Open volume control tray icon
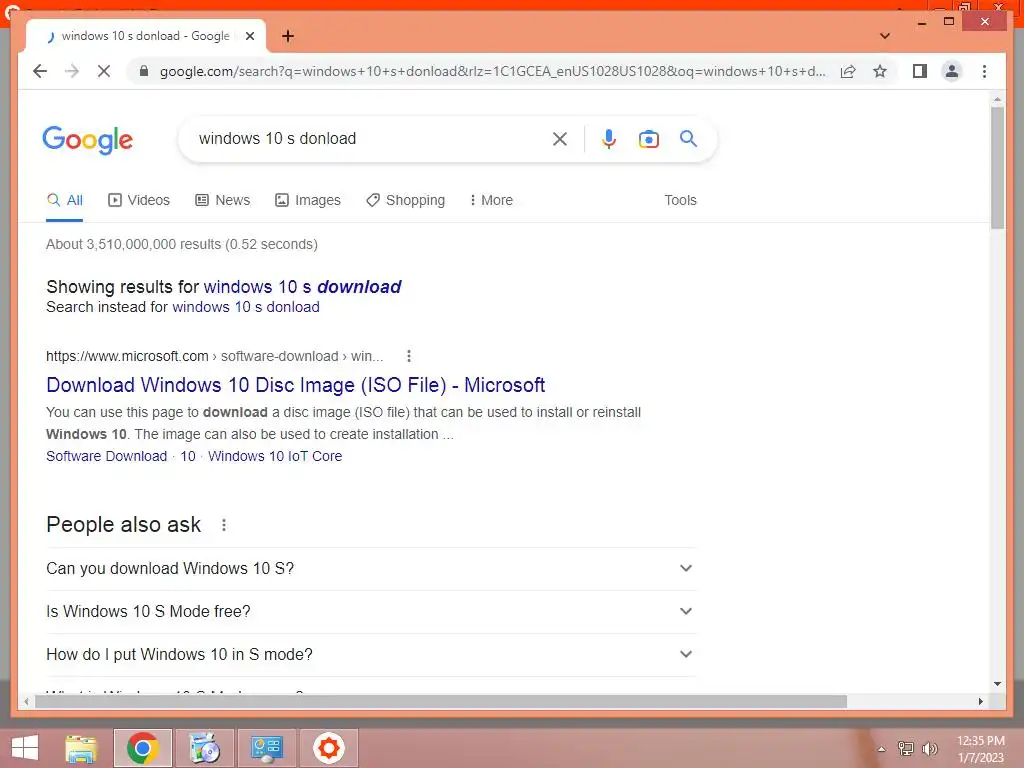The image size is (1024, 768). (x=929, y=749)
